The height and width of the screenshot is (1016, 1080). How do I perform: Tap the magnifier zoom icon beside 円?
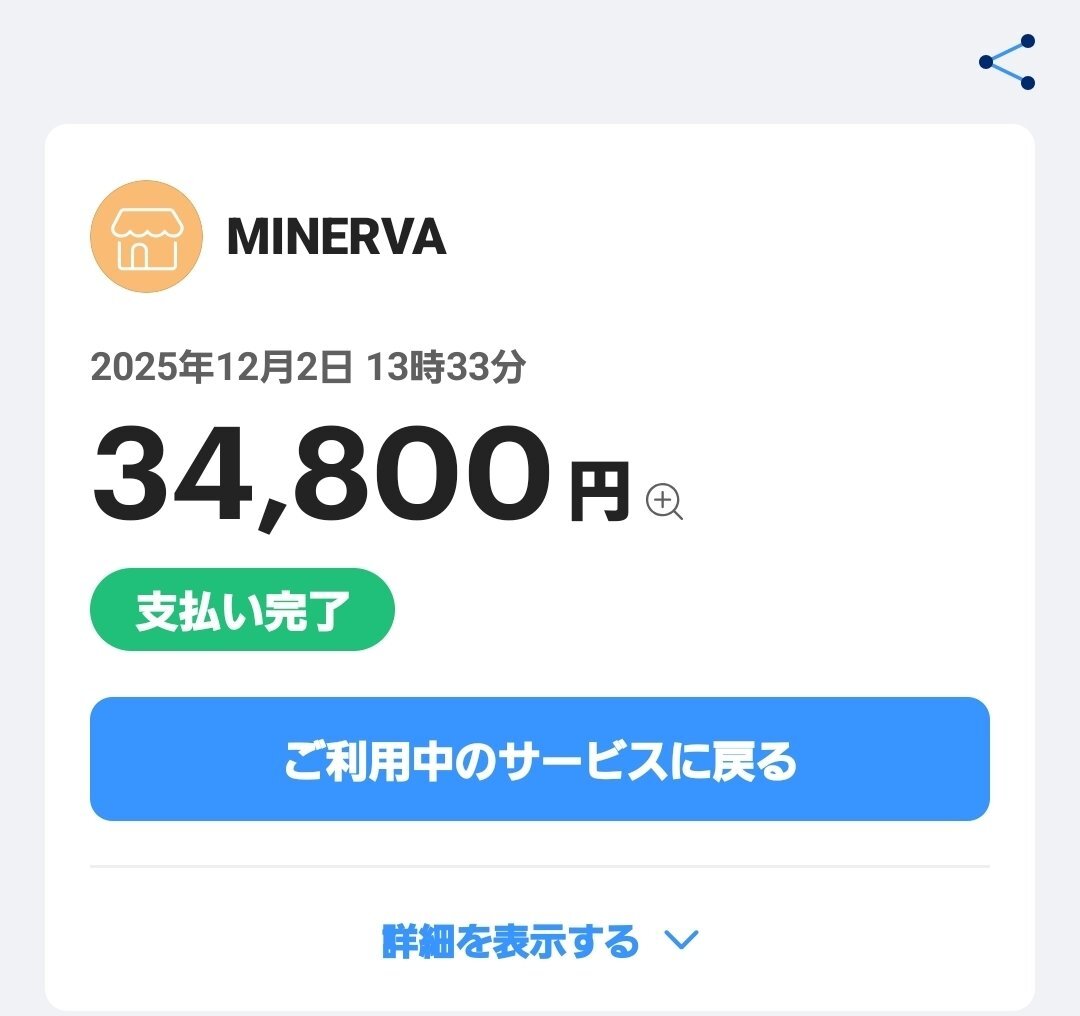click(x=664, y=501)
